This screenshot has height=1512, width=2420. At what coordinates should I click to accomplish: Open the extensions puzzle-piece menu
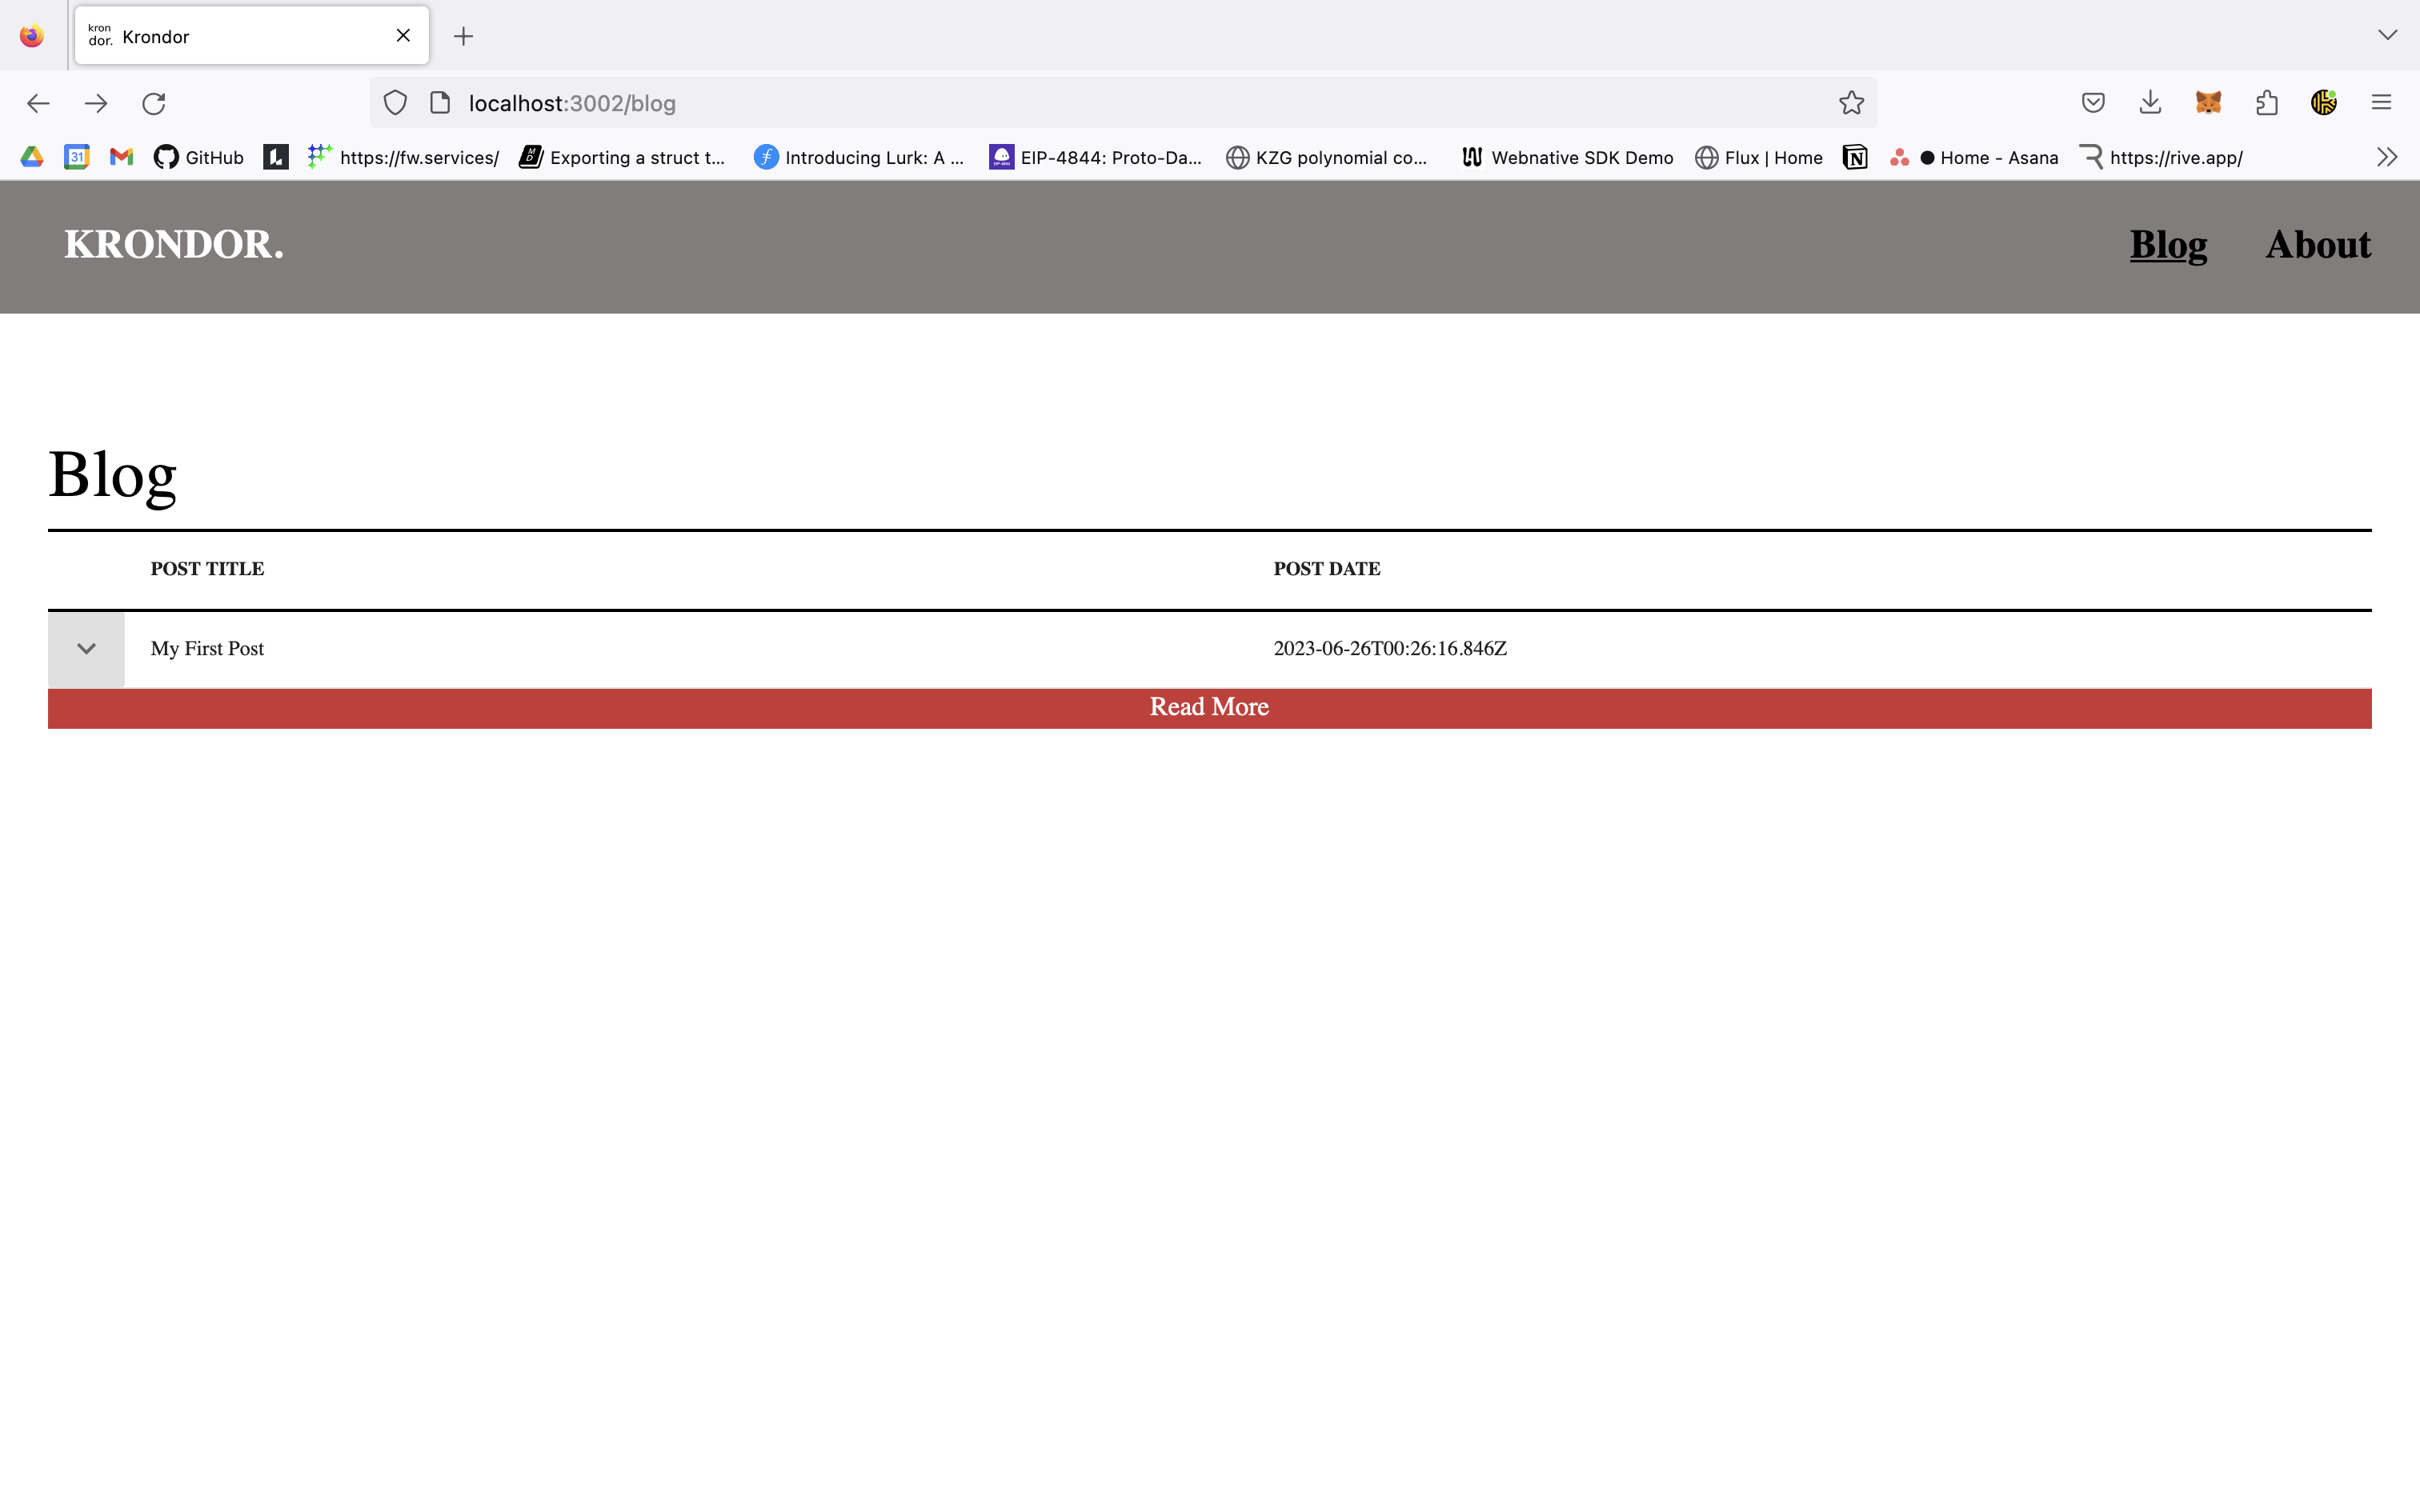pos(2266,103)
